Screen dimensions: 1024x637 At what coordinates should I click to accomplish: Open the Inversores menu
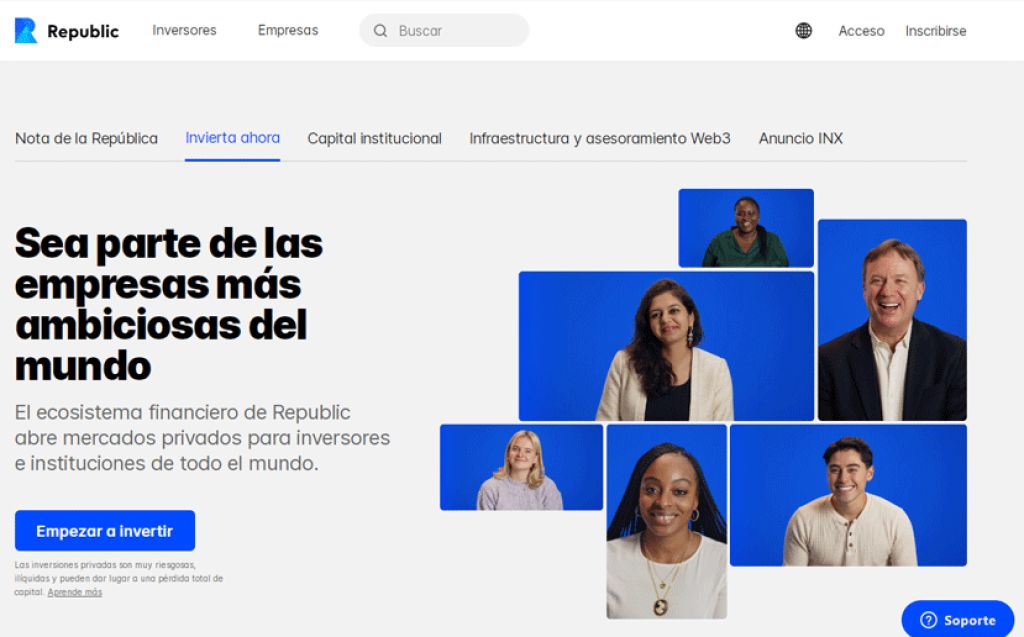click(x=184, y=30)
